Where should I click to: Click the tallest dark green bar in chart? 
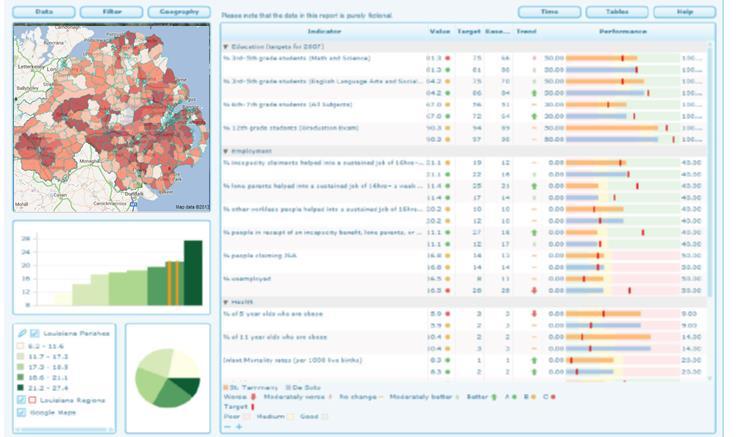click(193, 273)
